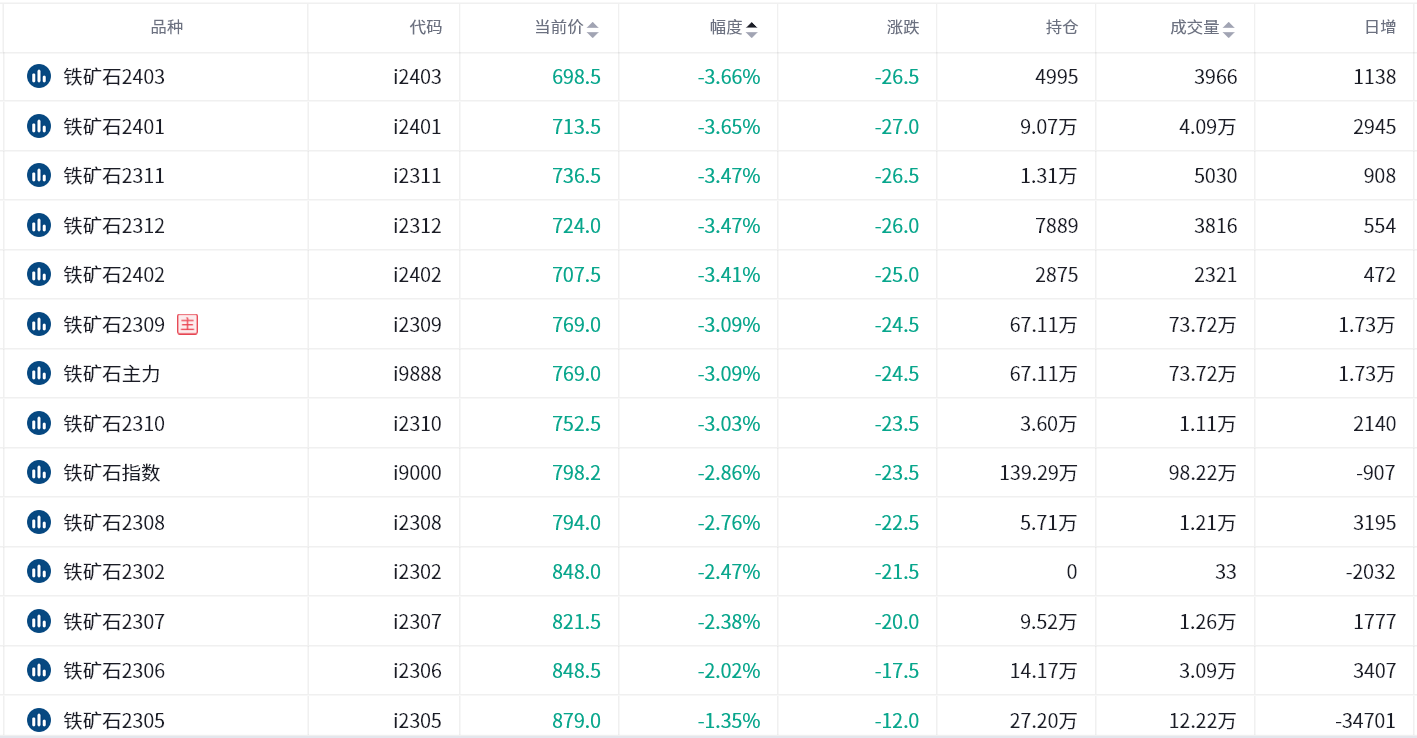Open the 铁矿石2402 contract name

[114, 275]
